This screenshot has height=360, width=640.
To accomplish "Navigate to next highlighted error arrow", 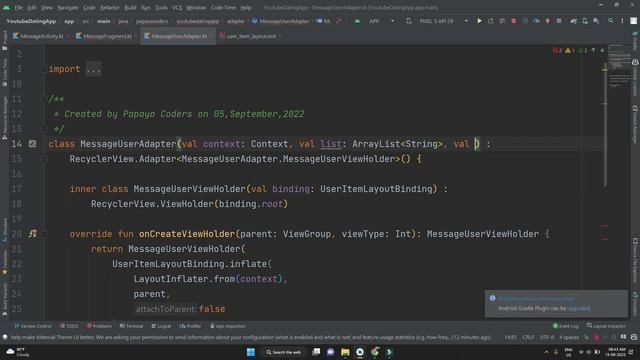I will 602,50.
